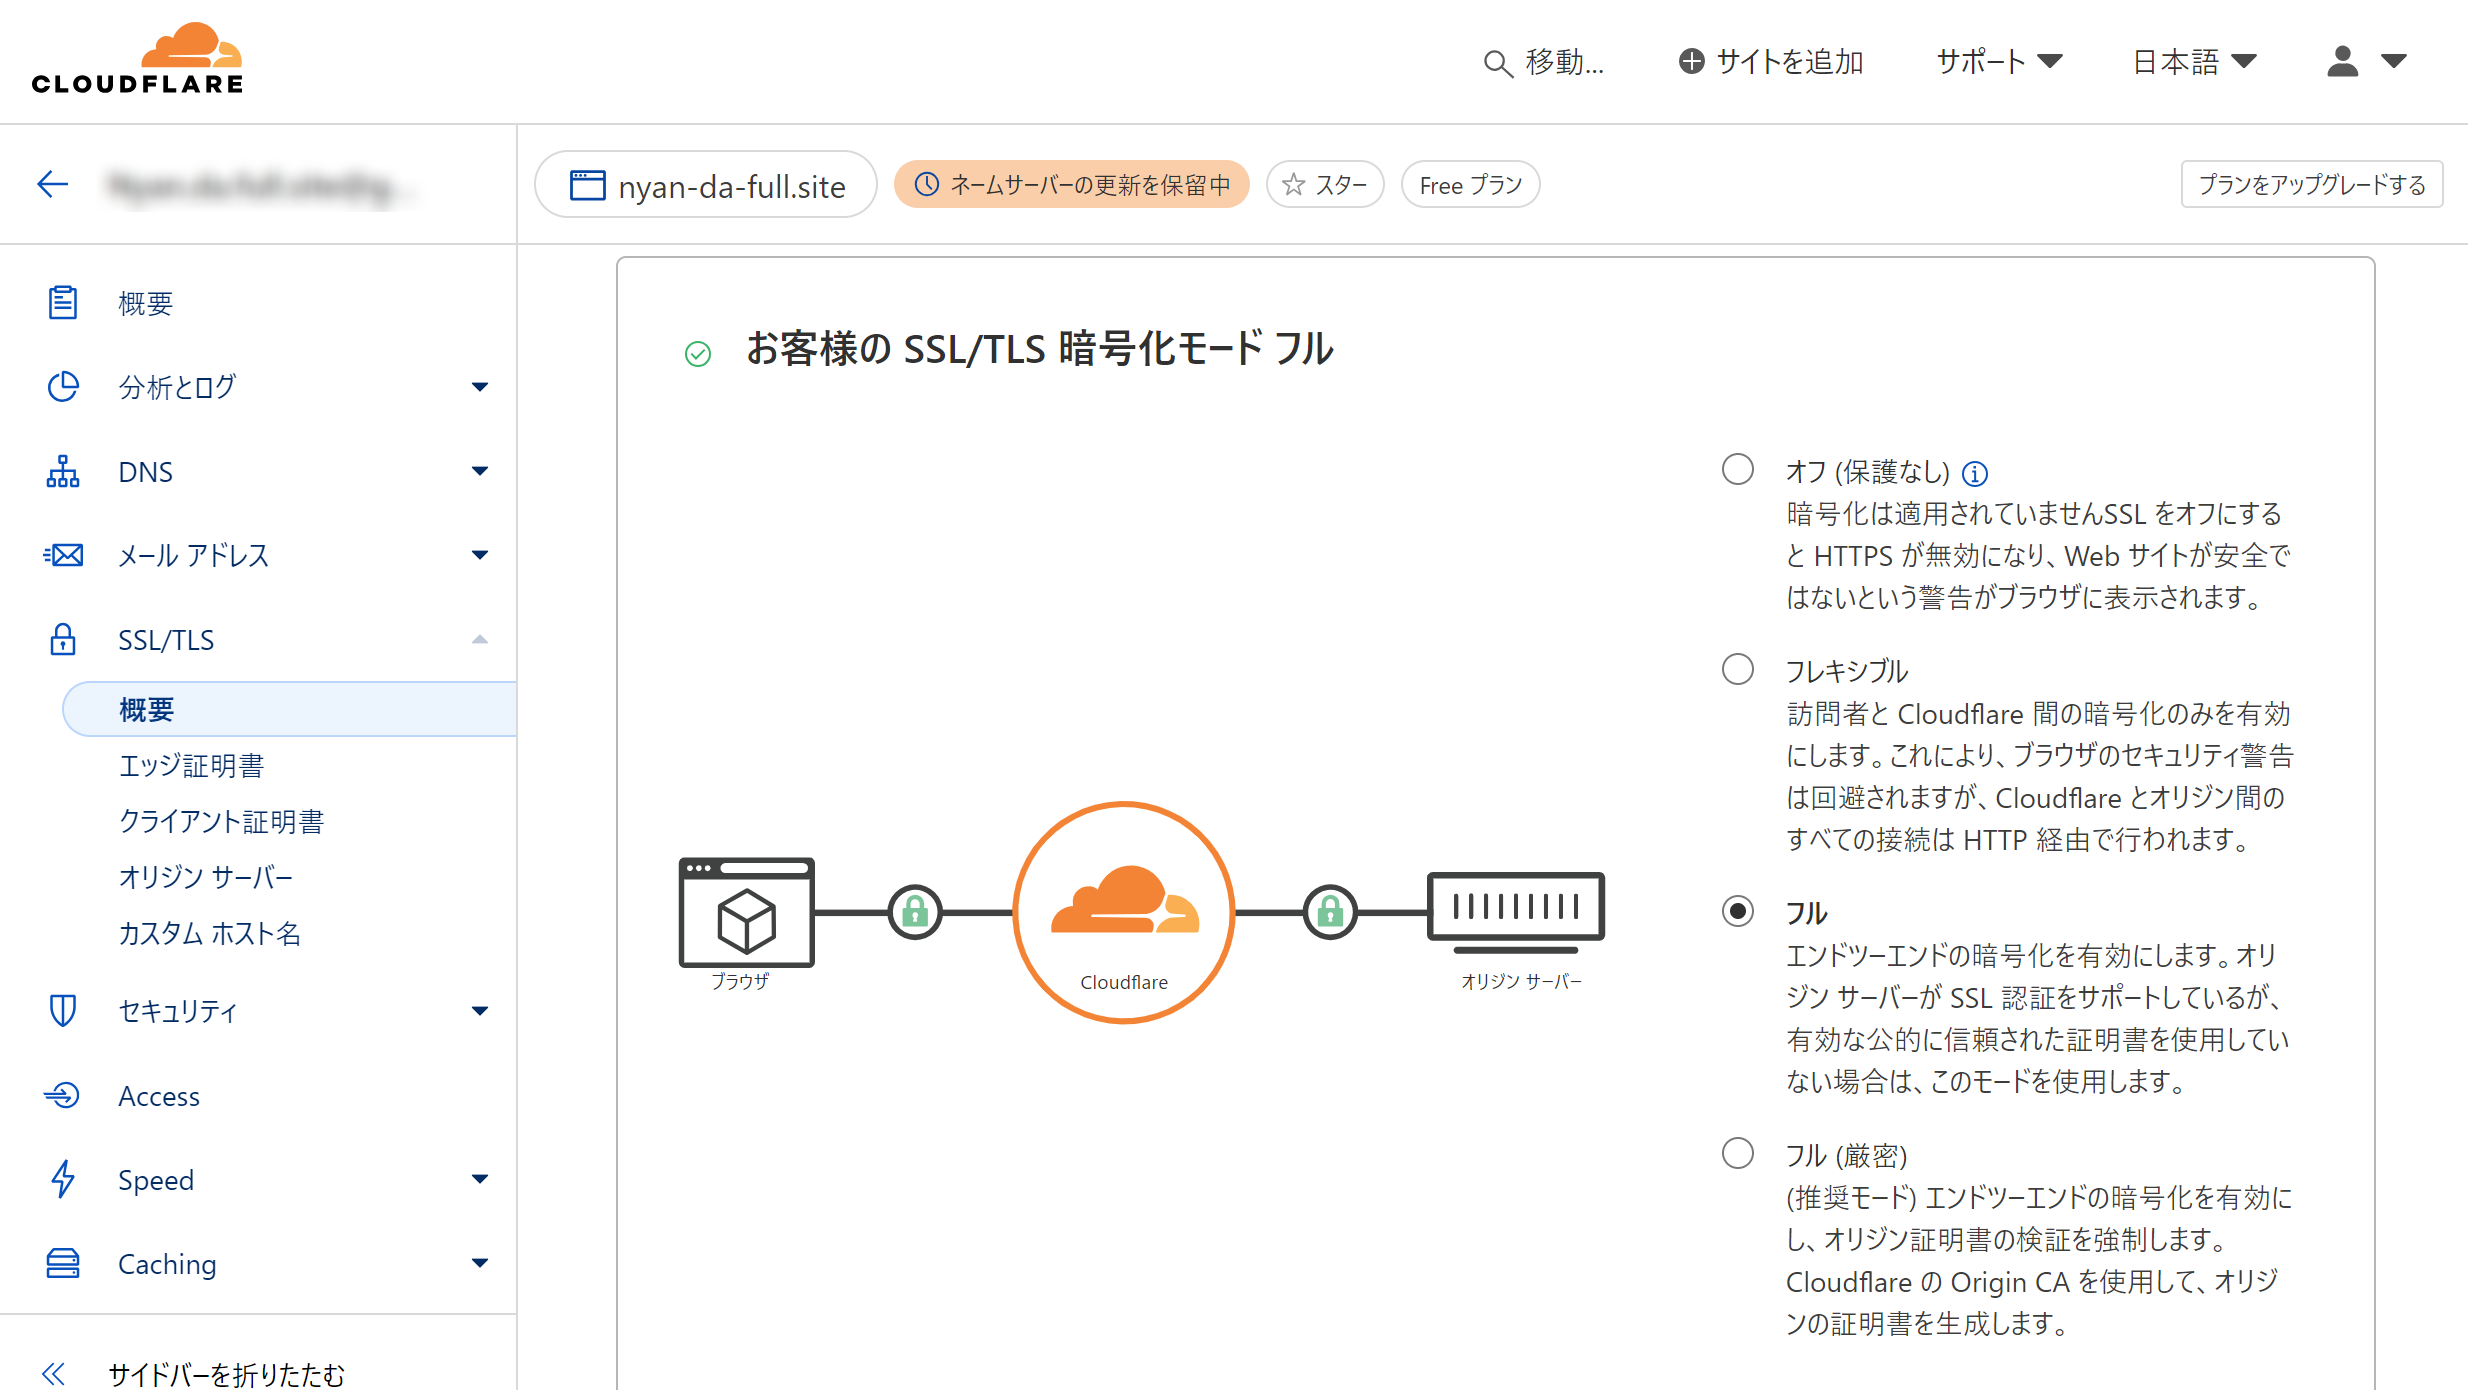Expand the Caching sidebar section
2468x1390 pixels.
click(x=480, y=1263)
